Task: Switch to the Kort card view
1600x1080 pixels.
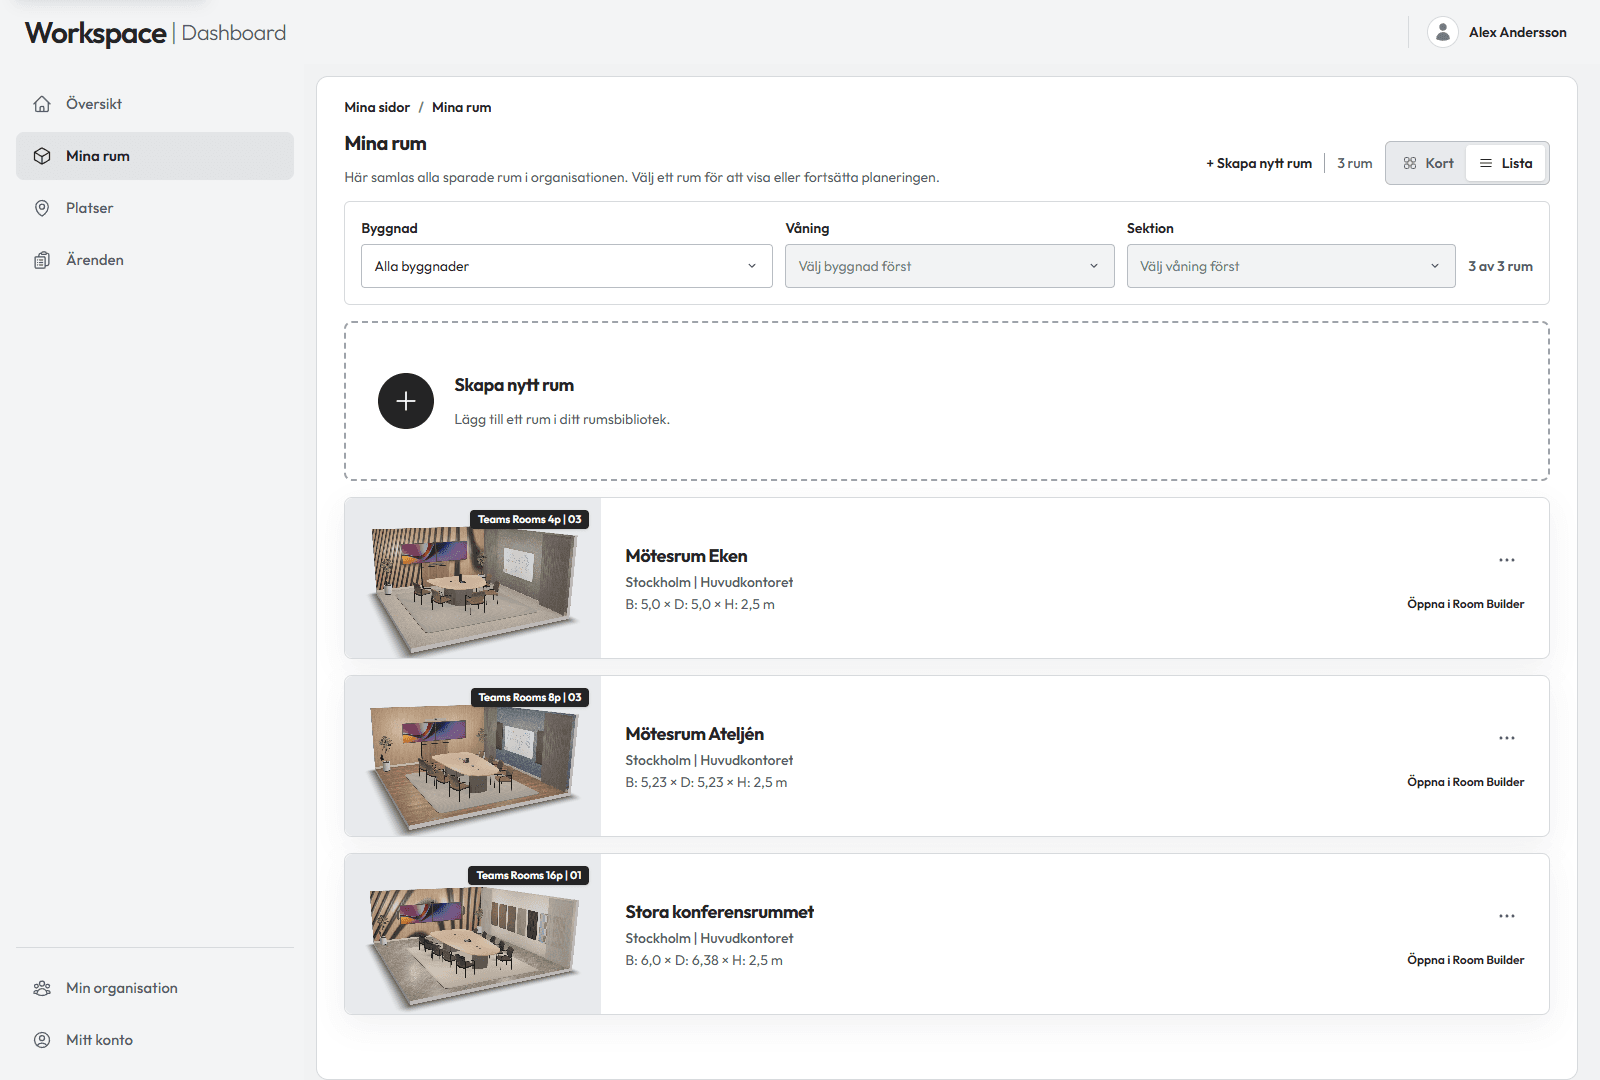Action: [1427, 163]
